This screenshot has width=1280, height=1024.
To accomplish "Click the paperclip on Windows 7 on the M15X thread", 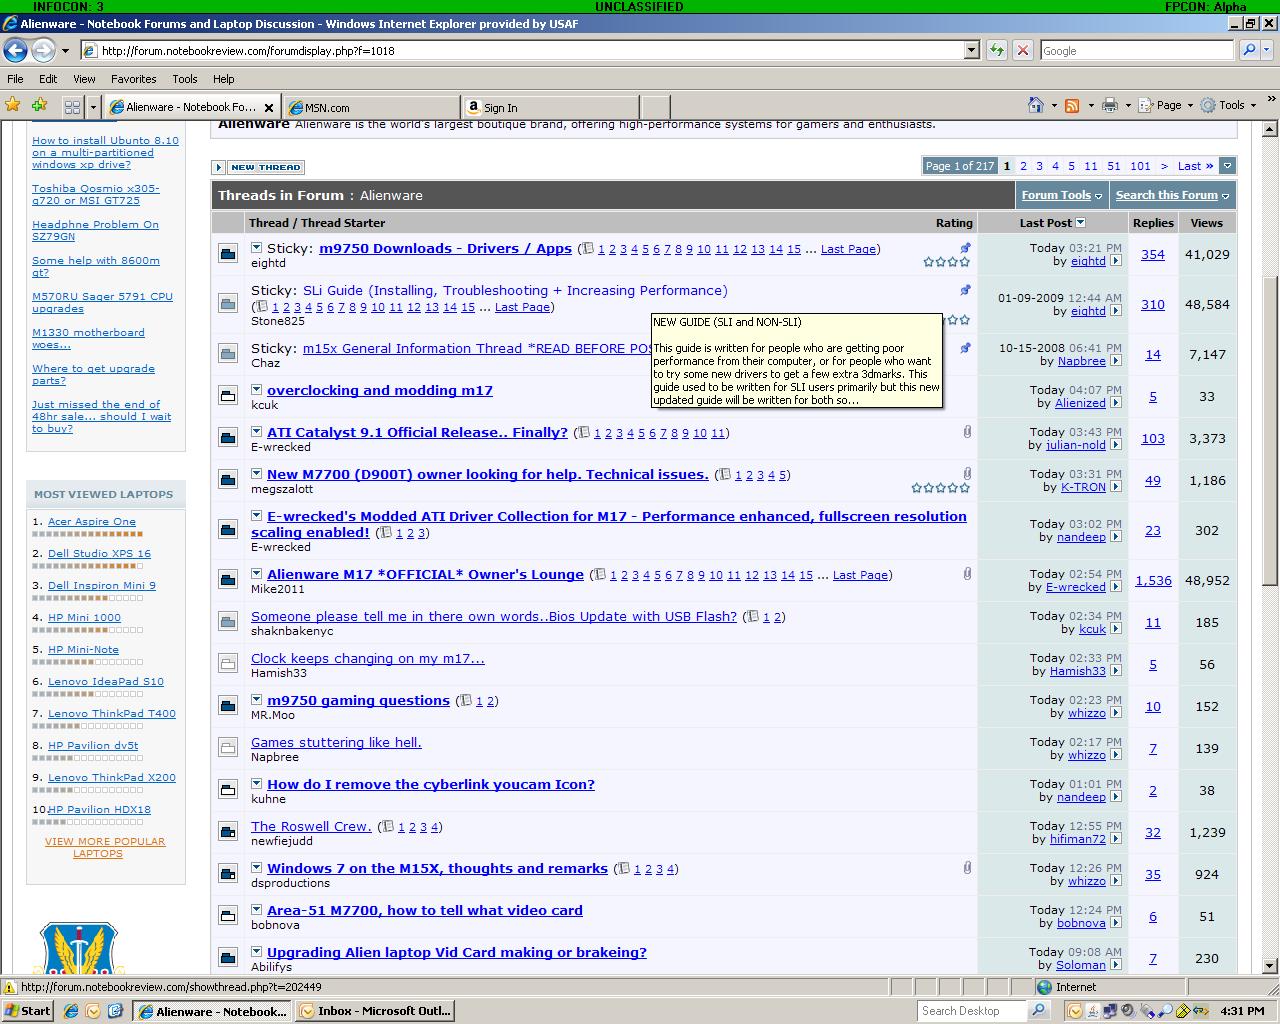I will pyautogui.click(x=967, y=868).
